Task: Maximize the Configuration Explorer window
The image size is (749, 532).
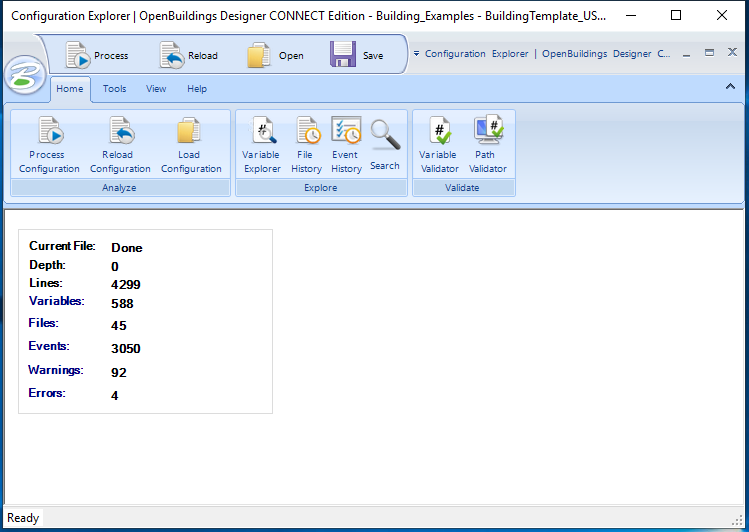Action: coord(676,15)
